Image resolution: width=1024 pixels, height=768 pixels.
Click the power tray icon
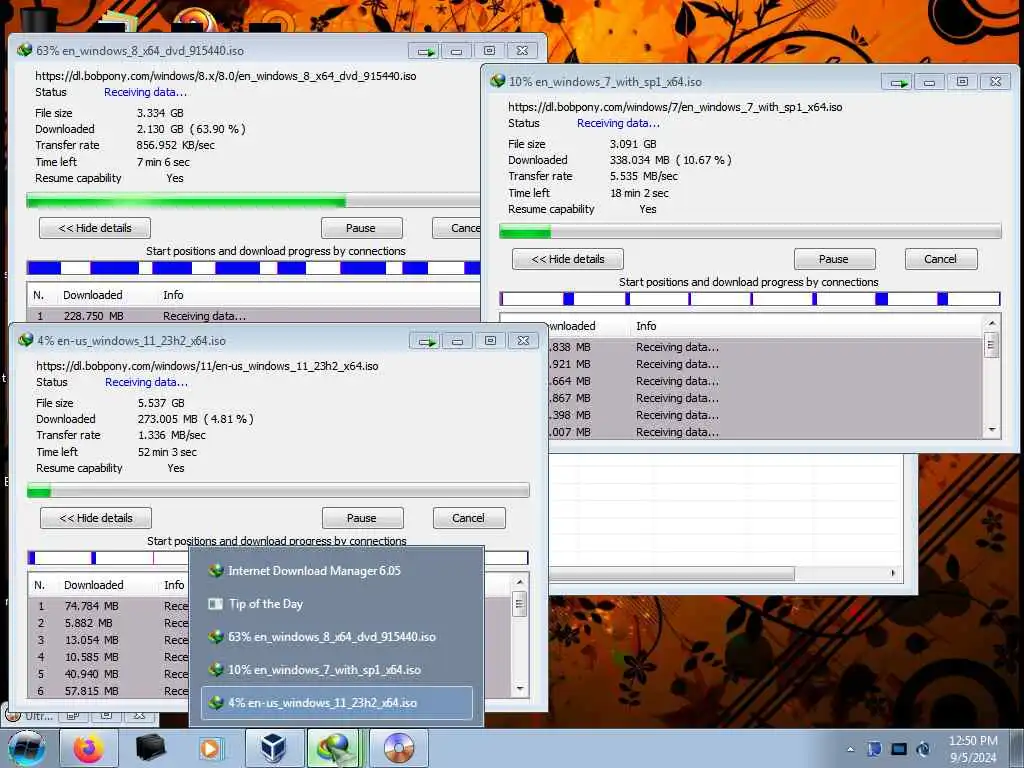(x=923, y=749)
